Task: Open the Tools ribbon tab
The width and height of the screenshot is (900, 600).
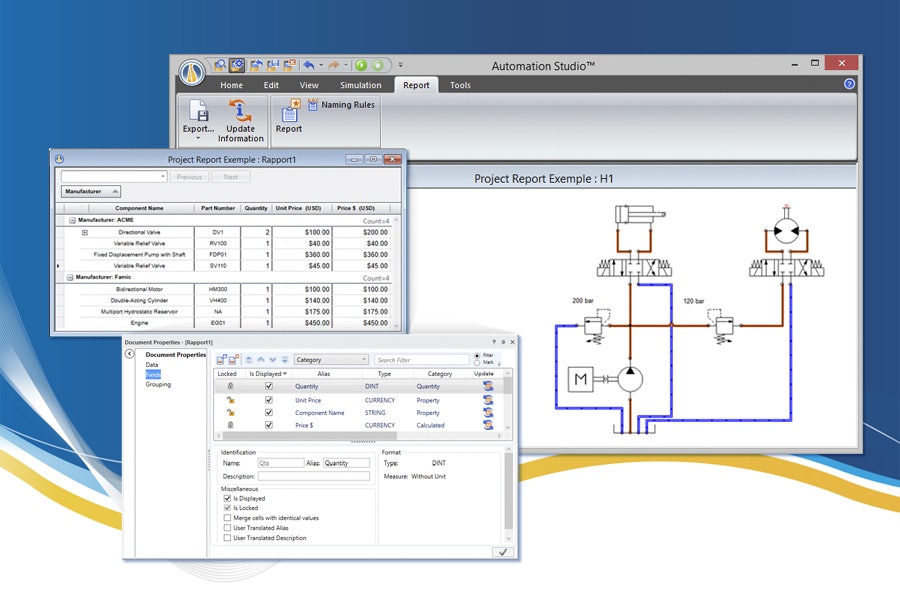Action: [x=460, y=85]
